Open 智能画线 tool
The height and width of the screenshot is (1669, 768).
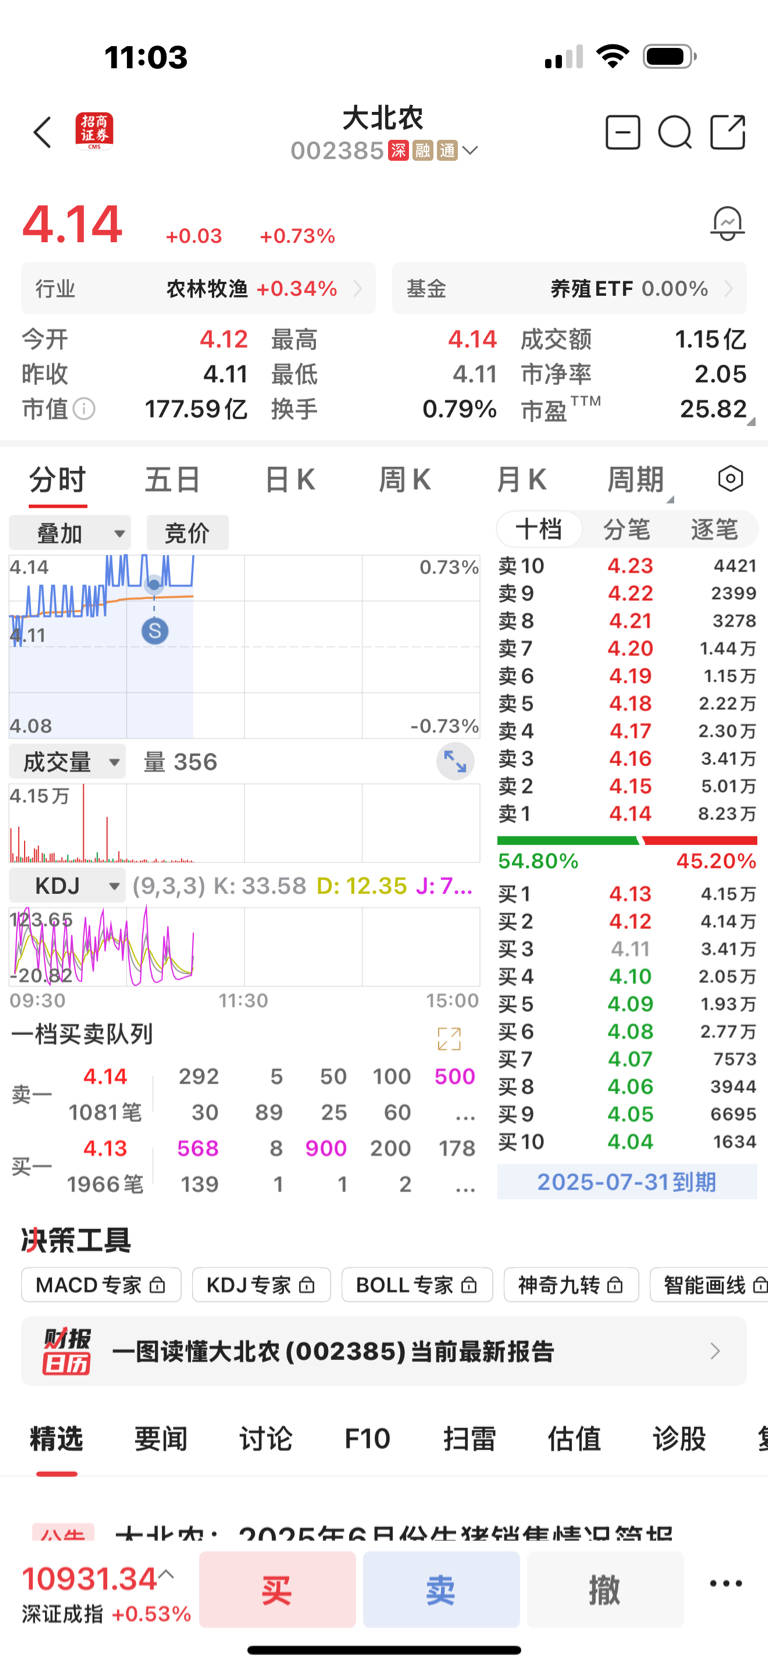click(x=710, y=1285)
